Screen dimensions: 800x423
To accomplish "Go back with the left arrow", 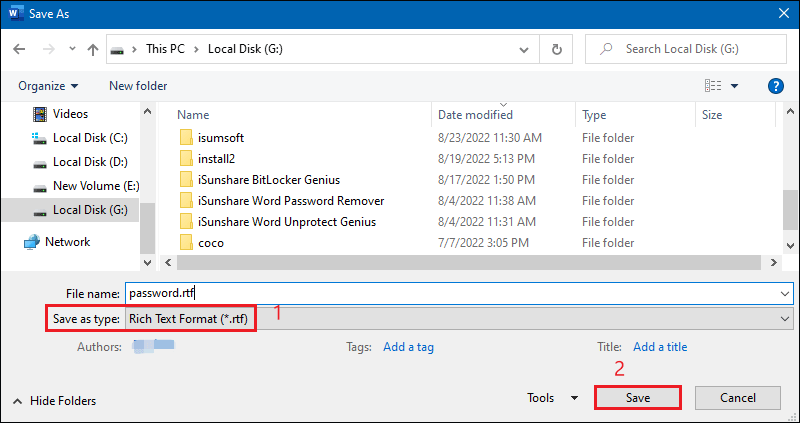I will 19,49.
